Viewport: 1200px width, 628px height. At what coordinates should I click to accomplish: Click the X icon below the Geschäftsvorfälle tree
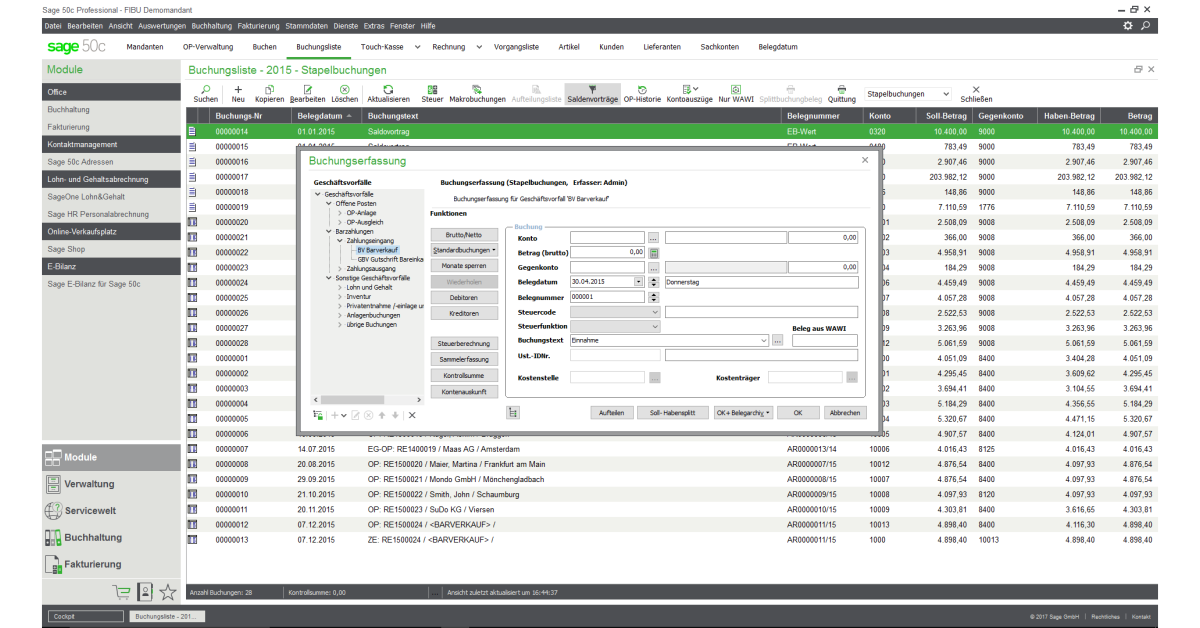[411, 415]
